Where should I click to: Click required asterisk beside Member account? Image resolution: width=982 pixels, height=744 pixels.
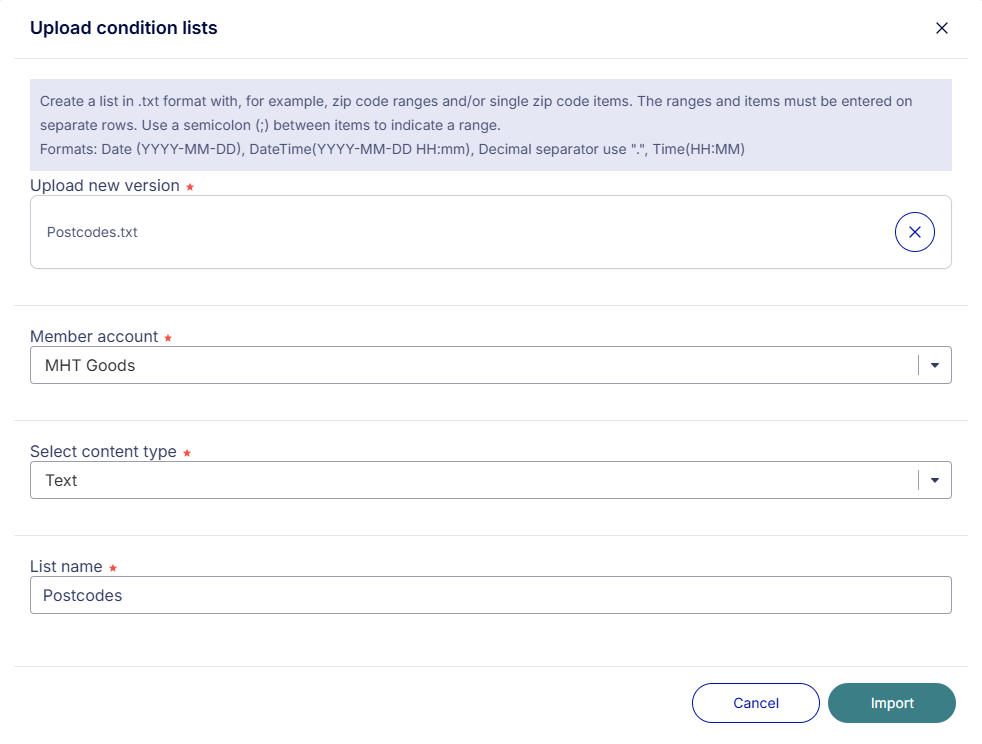(x=168, y=338)
